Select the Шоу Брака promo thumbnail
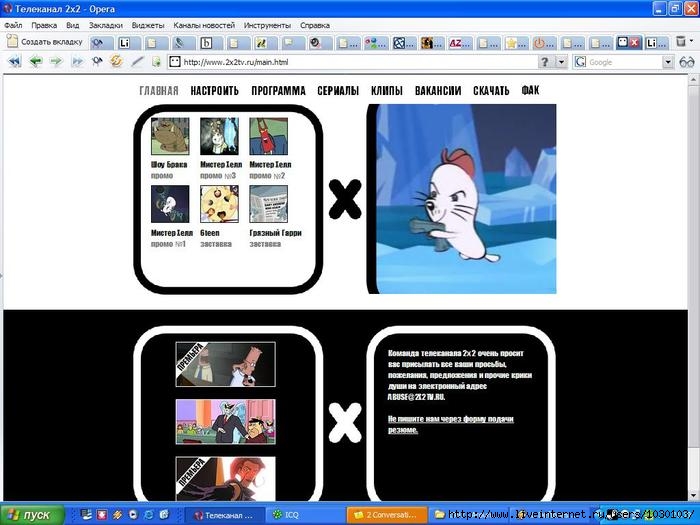The height and width of the screenshot is (525, 700). [x=170, y=136]
